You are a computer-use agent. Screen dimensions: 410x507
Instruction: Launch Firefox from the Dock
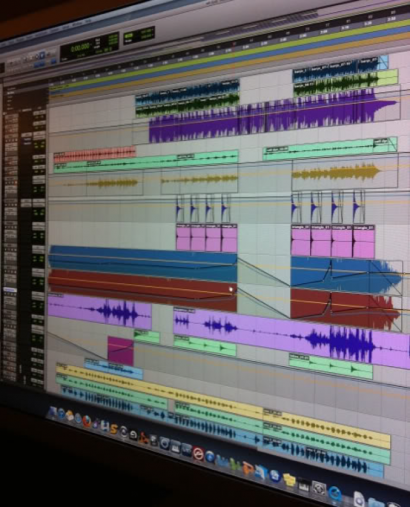point(87,422)
